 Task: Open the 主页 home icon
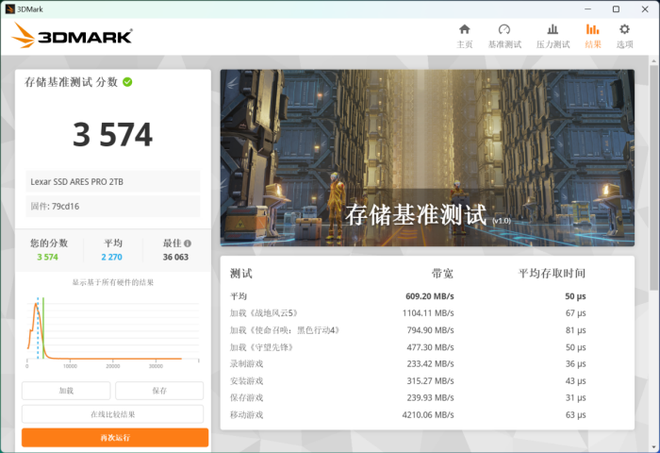[464, 30]
